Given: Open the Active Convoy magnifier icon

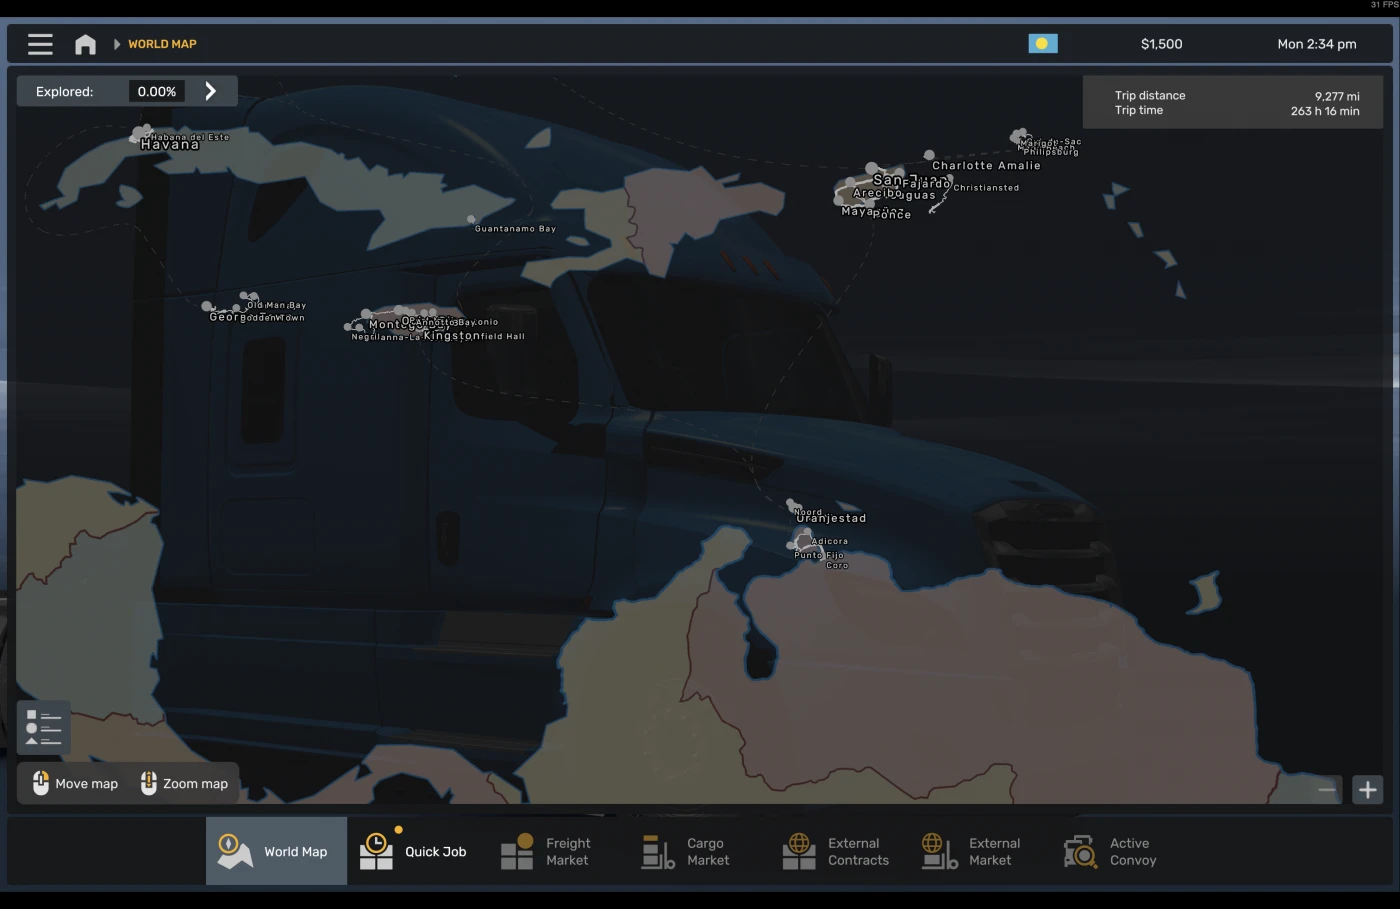Looking at the screenshot, I should (x=1080, y=850).
